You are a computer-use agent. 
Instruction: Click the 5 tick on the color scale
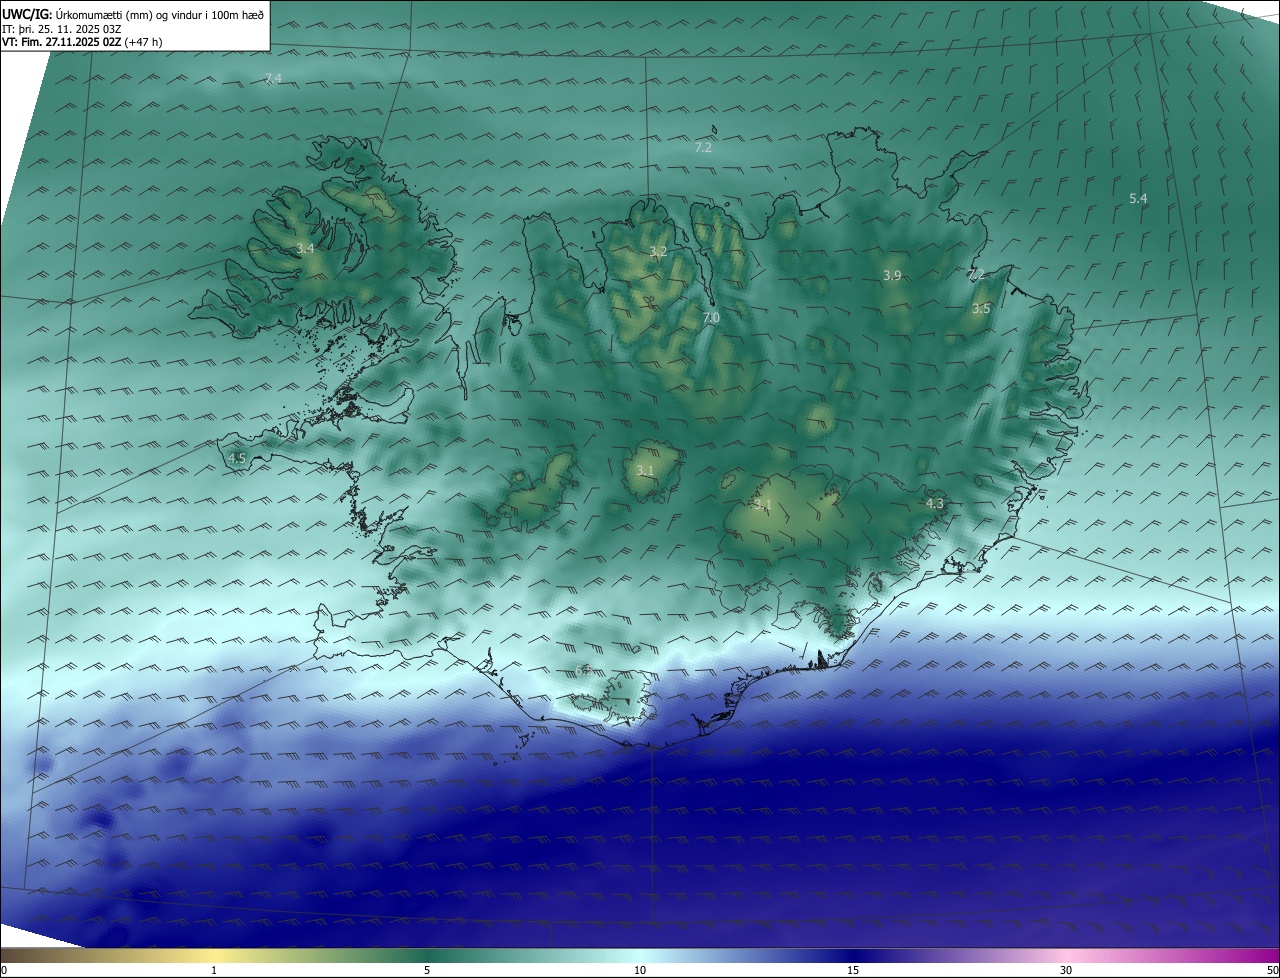[x=427, y=970]
